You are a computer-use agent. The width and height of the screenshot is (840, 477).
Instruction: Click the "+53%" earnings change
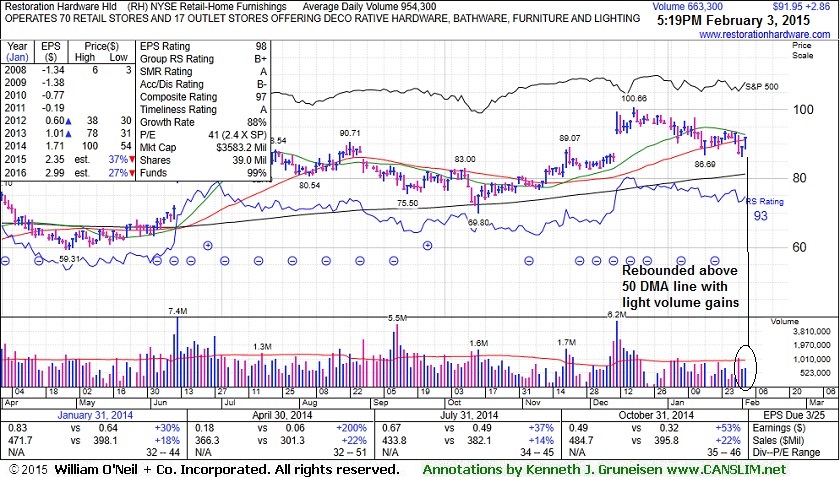pos(728,428)
